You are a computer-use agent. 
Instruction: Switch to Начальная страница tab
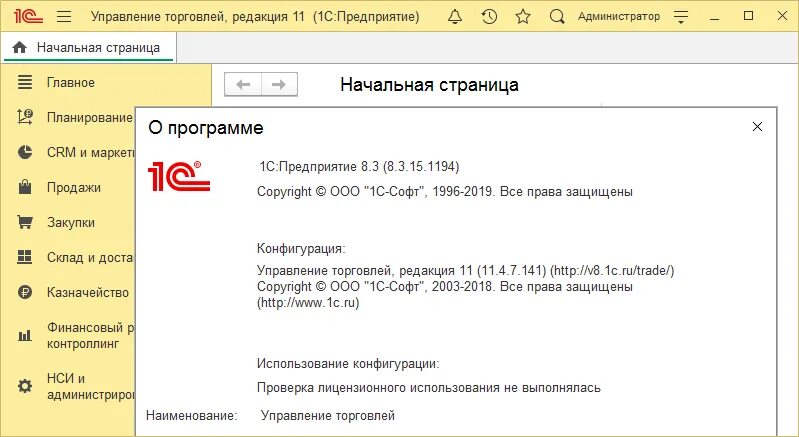(x=89, y=47)
